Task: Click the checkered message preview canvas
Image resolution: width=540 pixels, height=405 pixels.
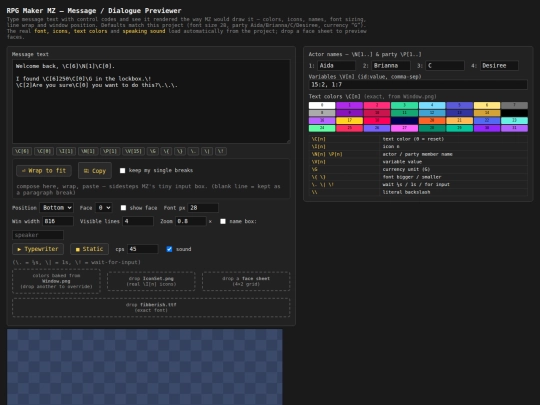Action: (145, 367)
